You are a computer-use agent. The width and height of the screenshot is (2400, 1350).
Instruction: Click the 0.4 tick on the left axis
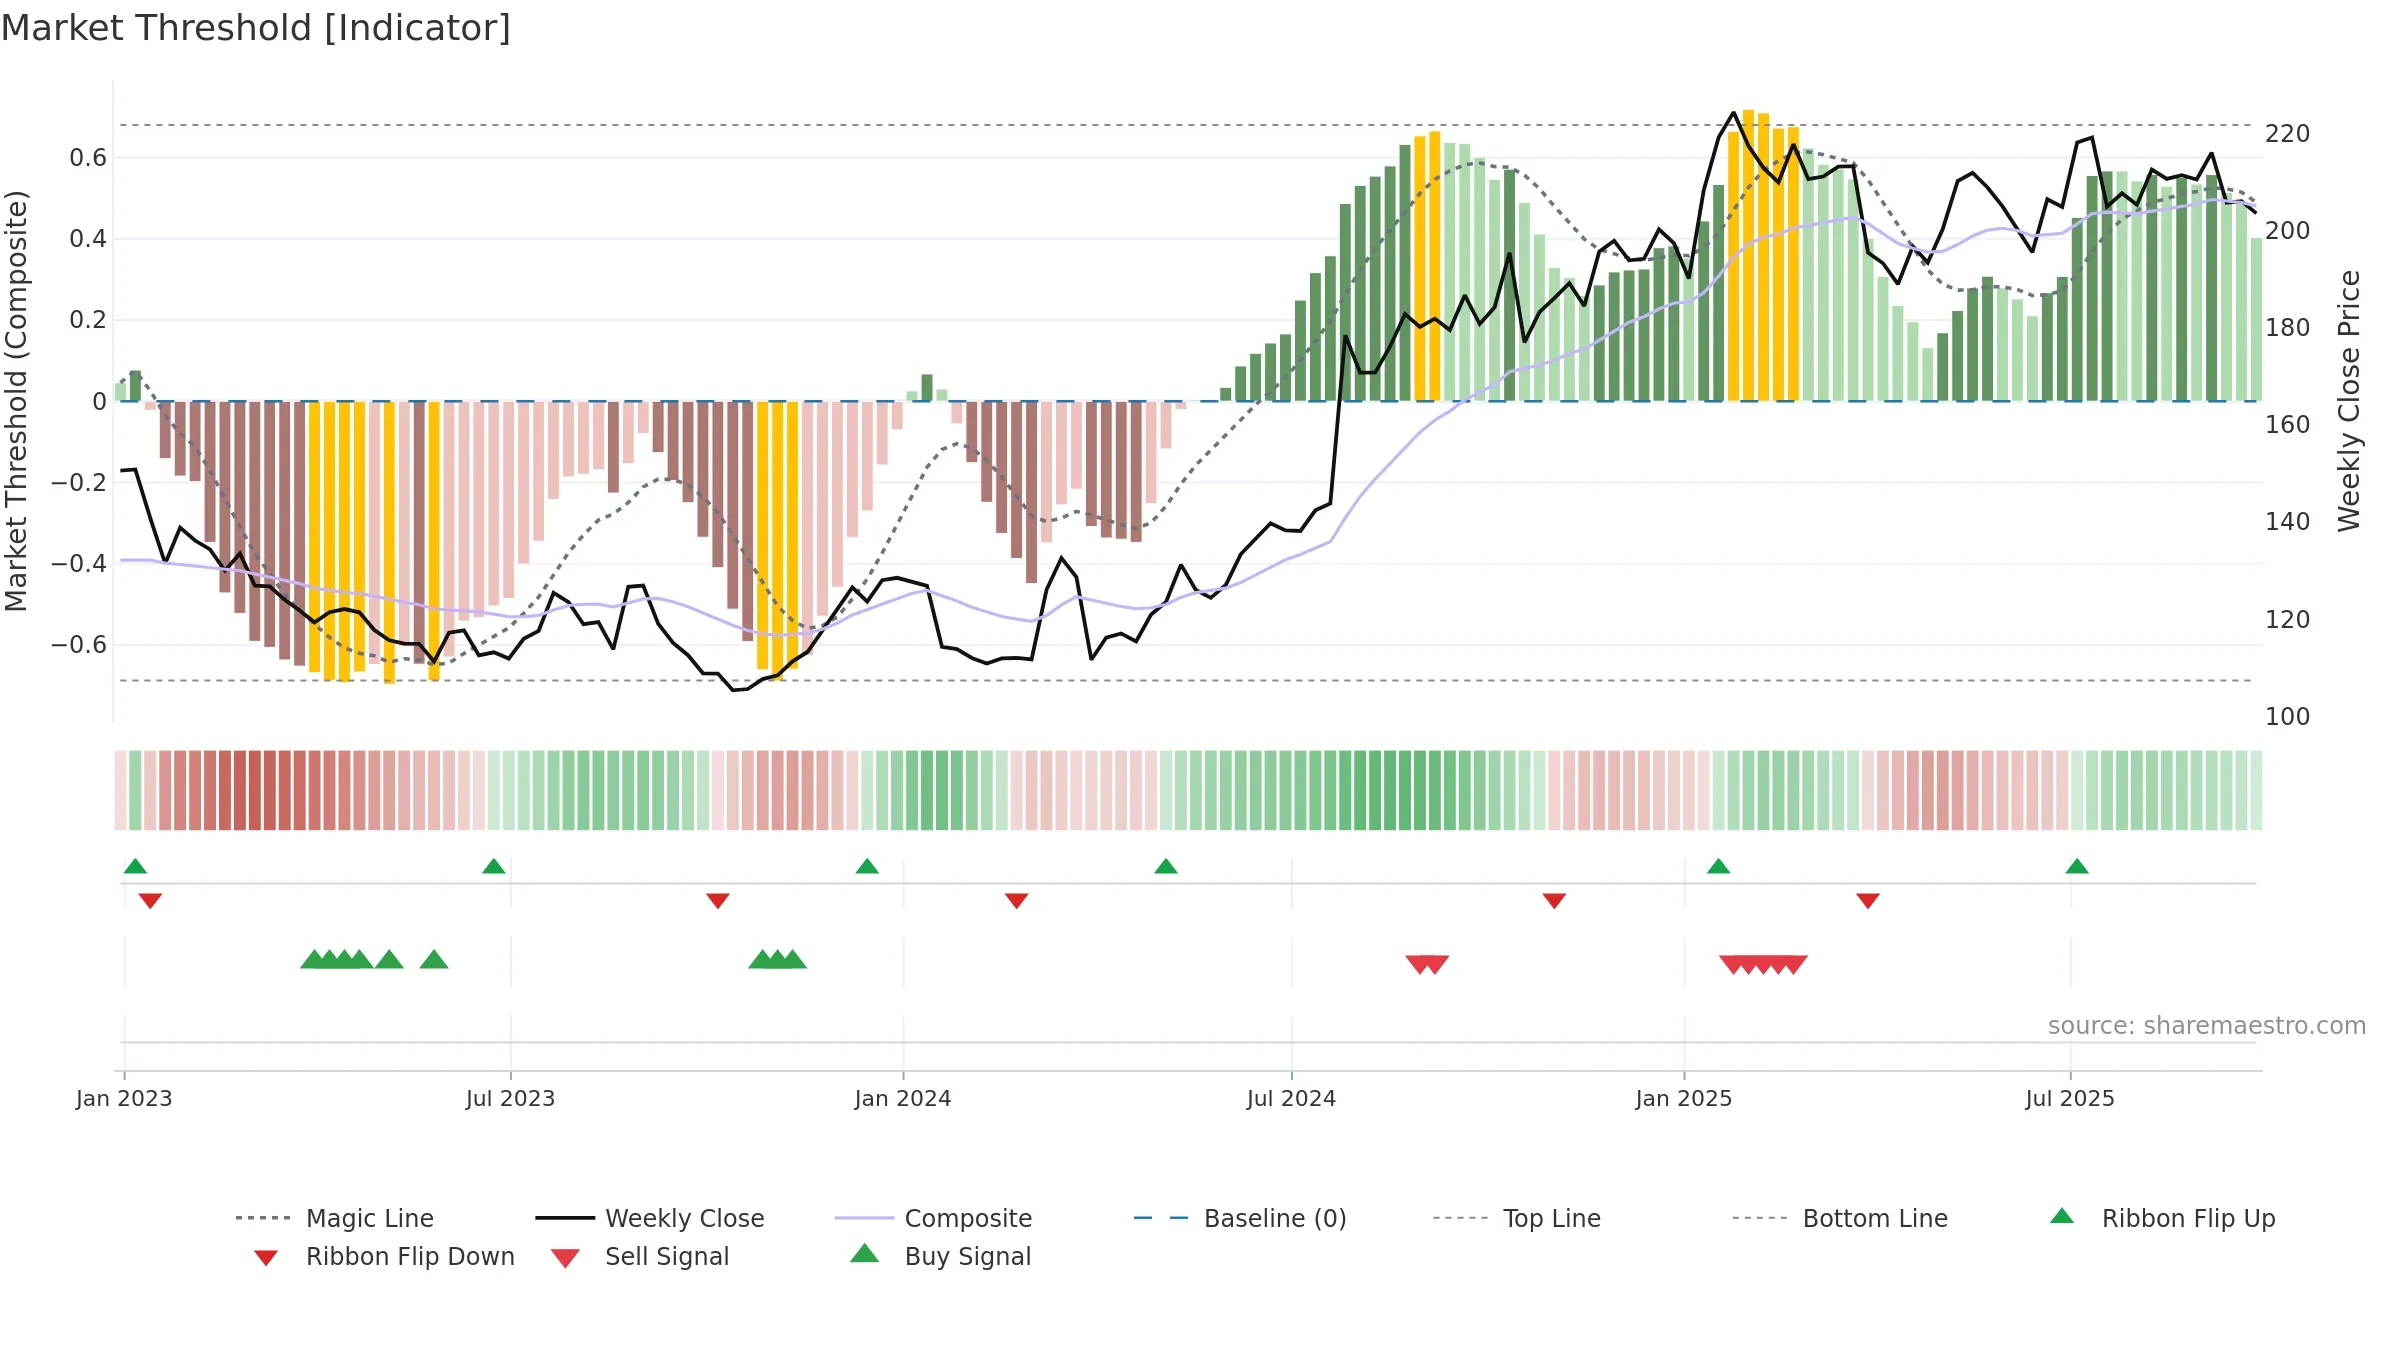click(88, 238)
